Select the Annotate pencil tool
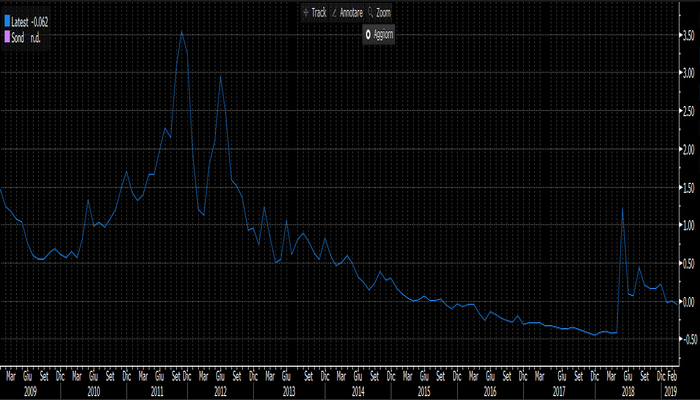The width and height of the screenshot is (700, 400). pos(349,13)
